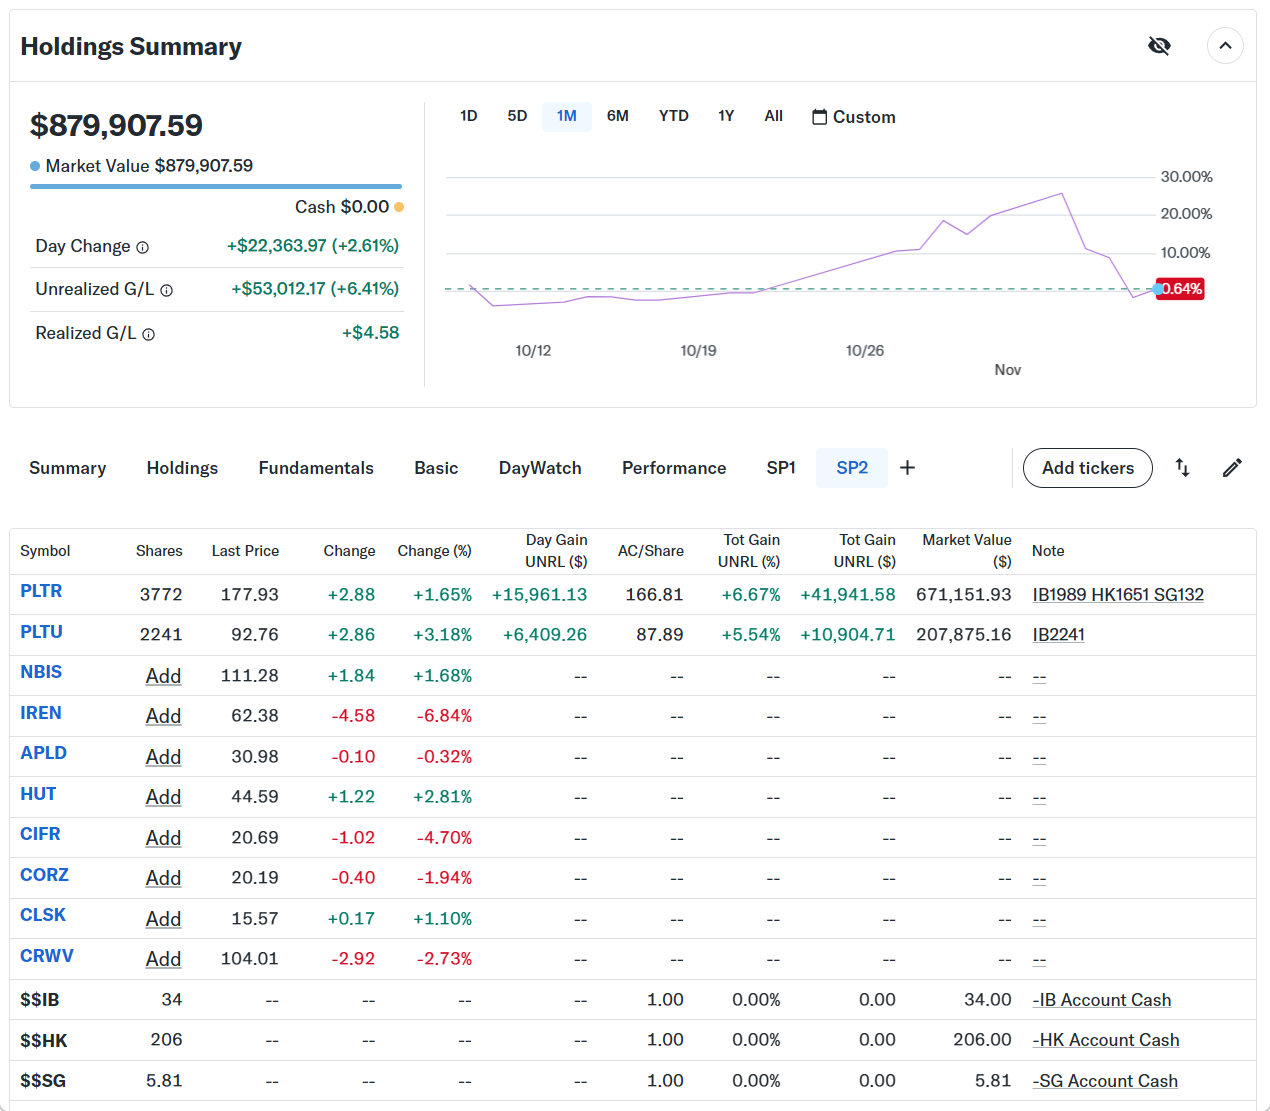Add a new view with the plus icon
The image size is (1270, 1111).
tap(907, 468)
